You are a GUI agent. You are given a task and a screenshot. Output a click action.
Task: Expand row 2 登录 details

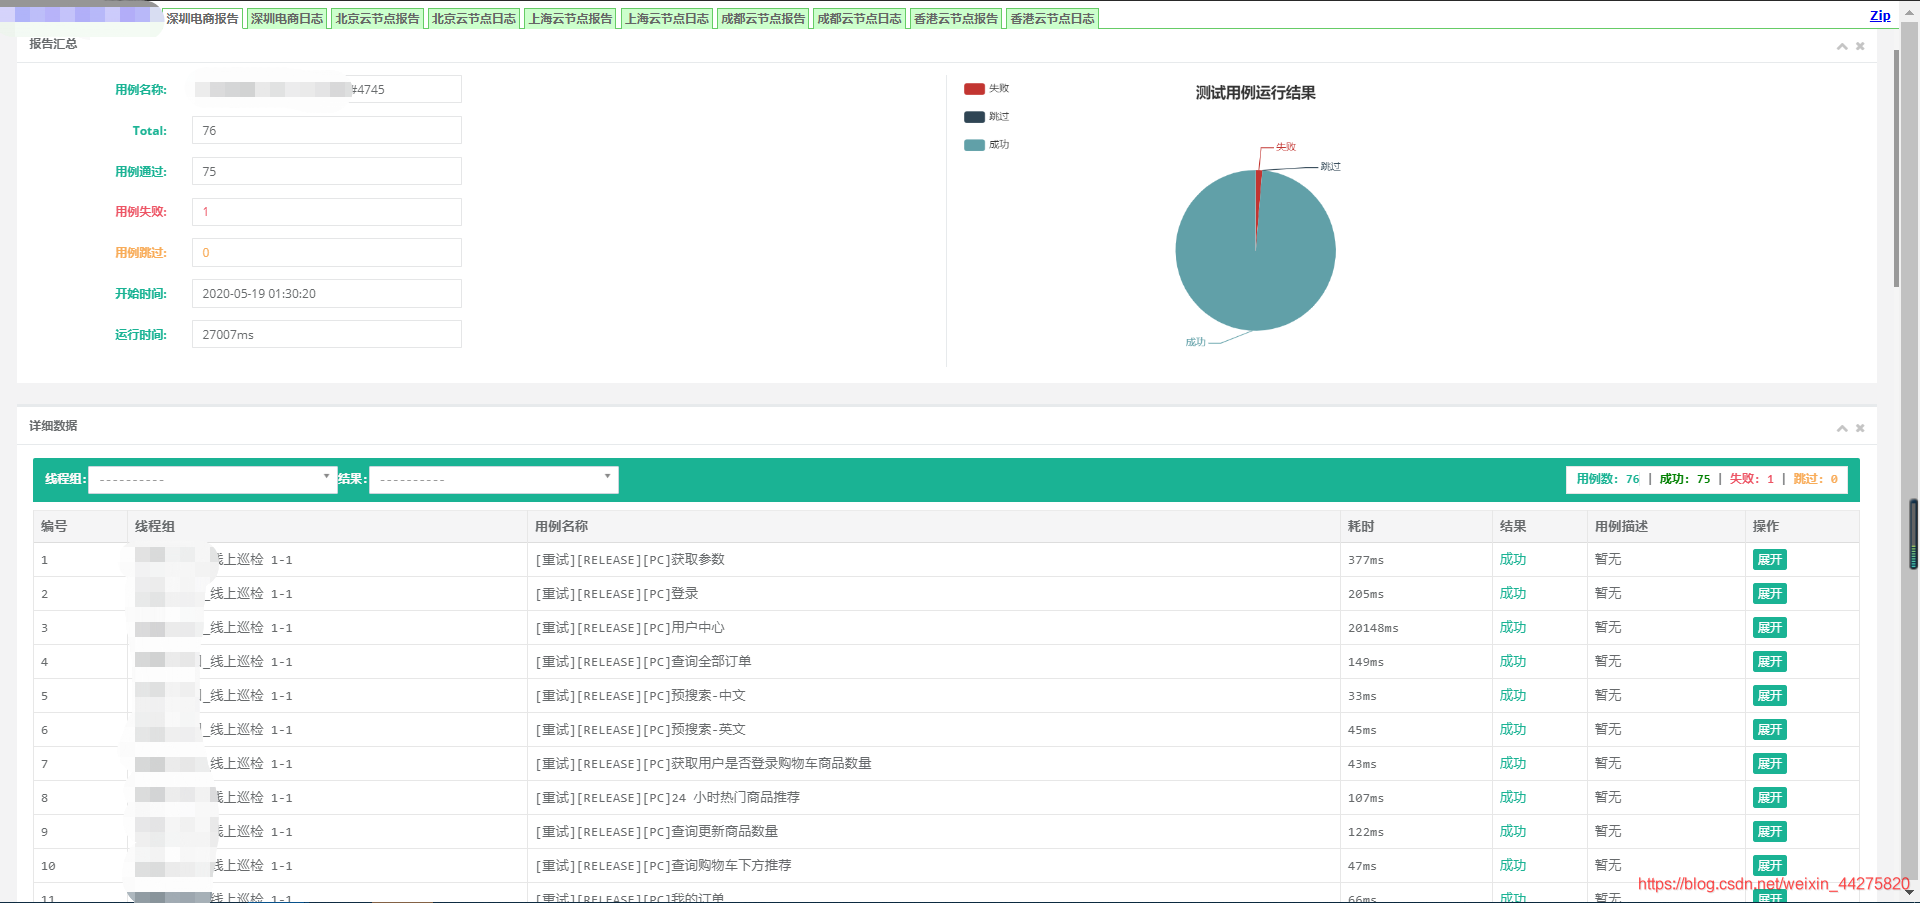coord(1769,594)
